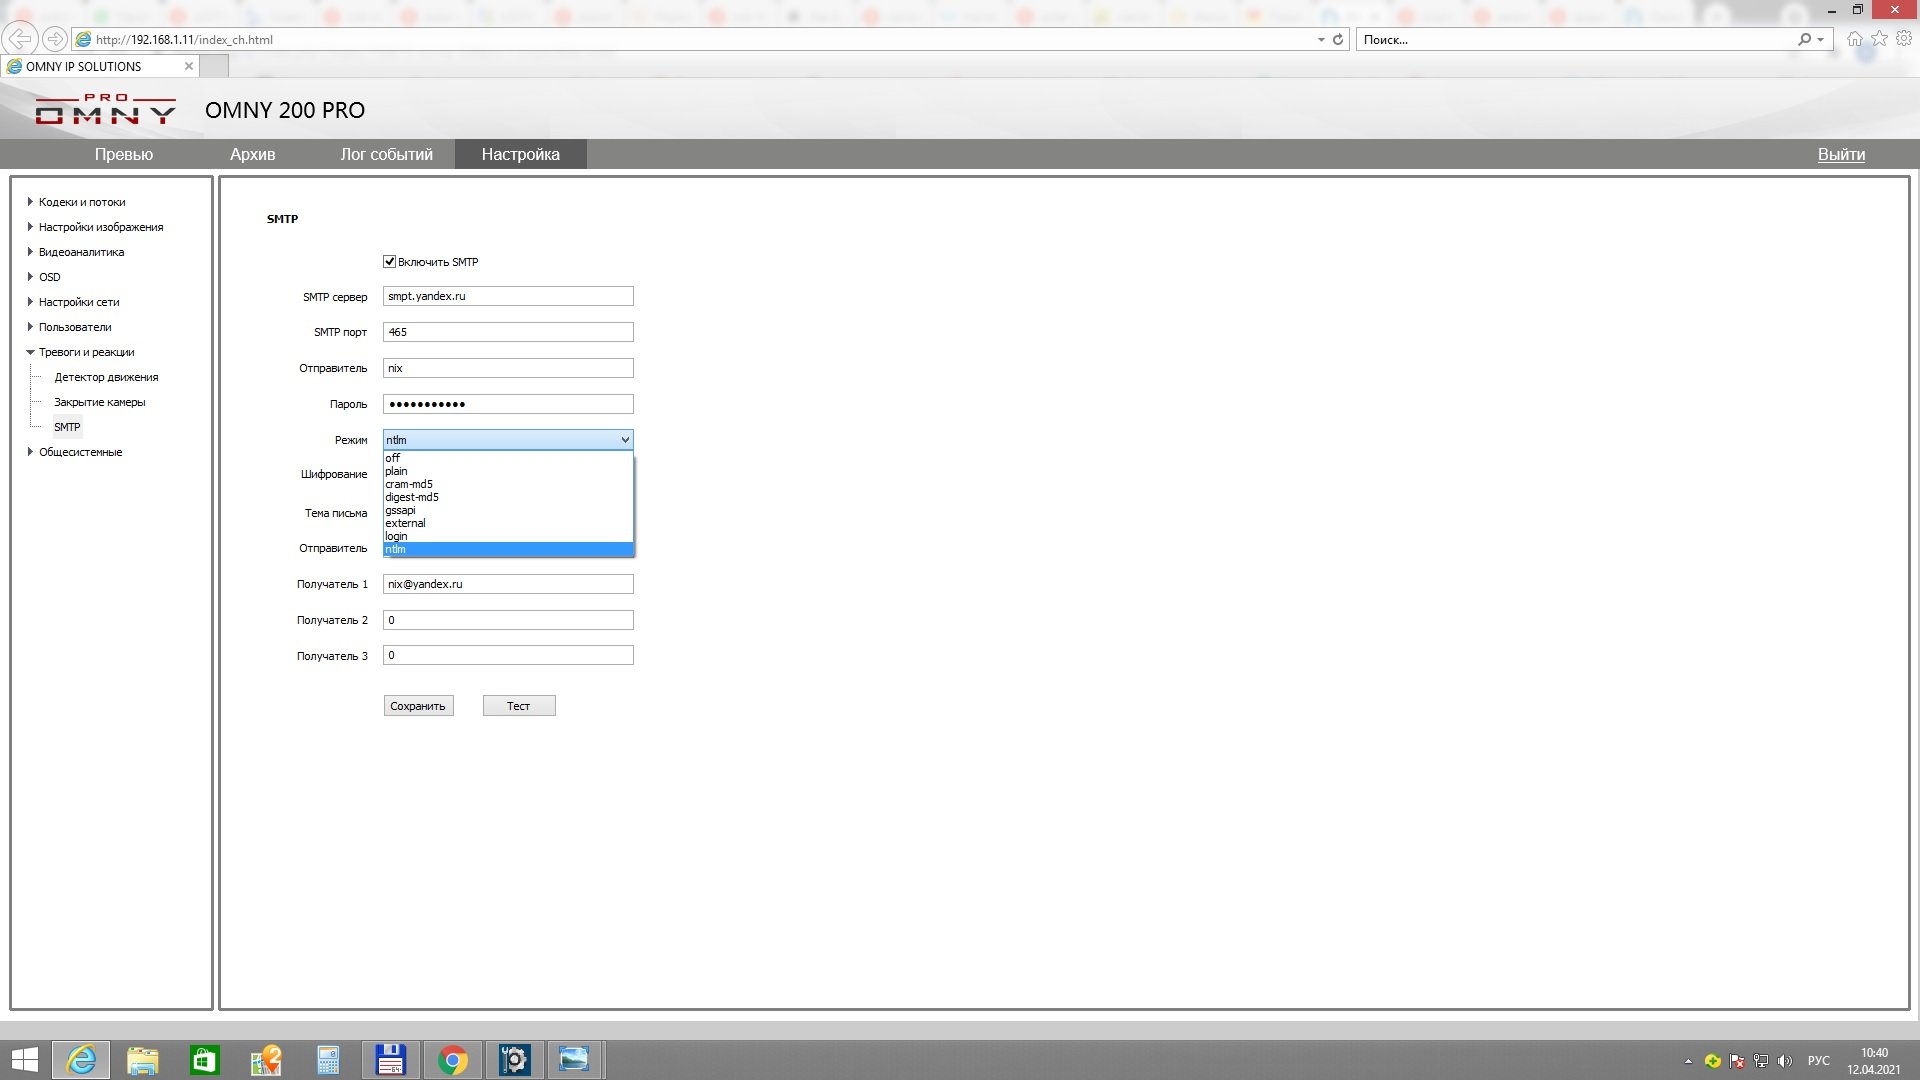This screenshot has width=1920, height=1080.
Task: Open browser home page icon
Action: [1854, 39]
